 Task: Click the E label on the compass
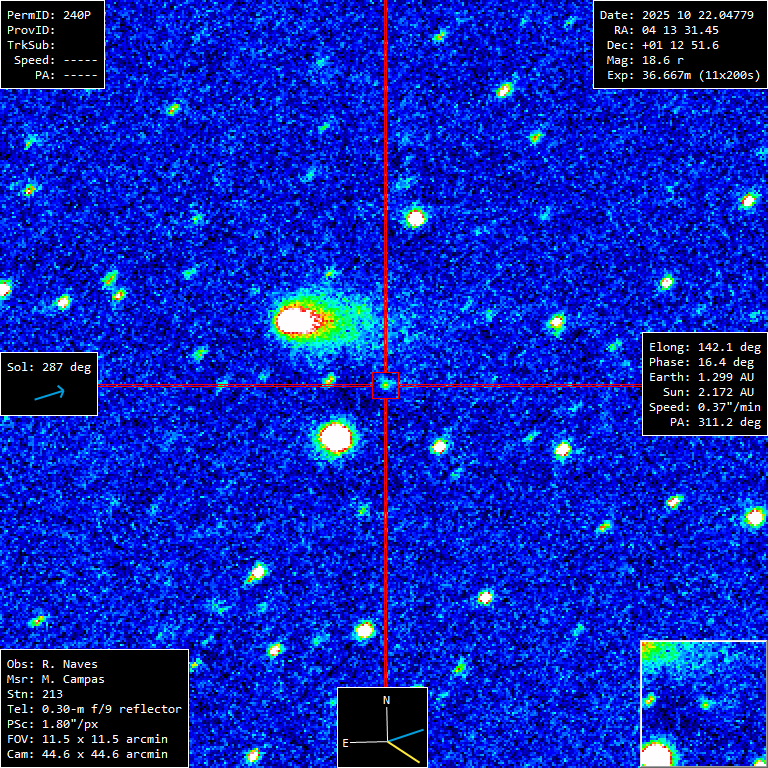(x=346, y=743)
